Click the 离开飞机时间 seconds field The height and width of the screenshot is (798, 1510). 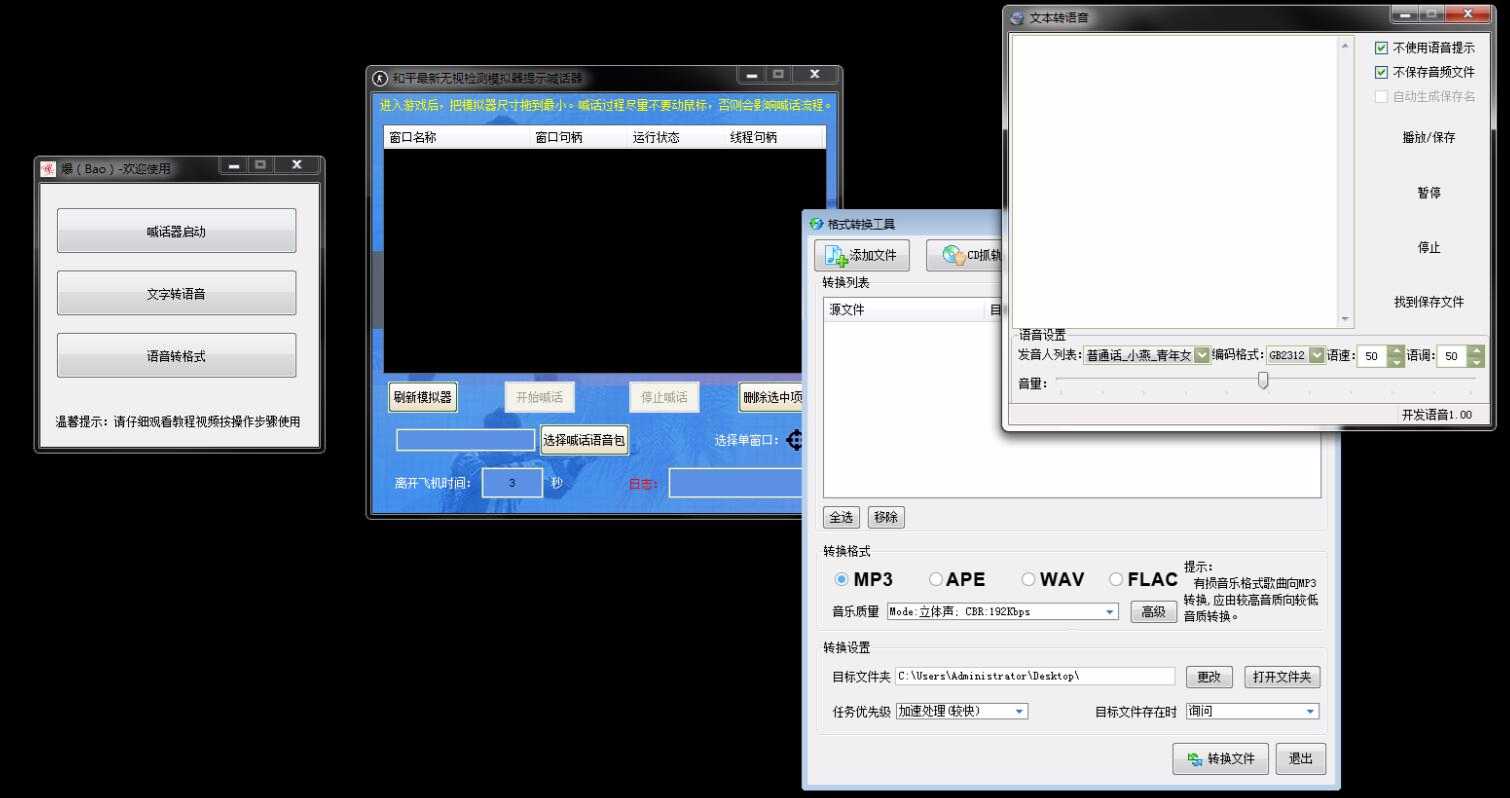[512, 483]
